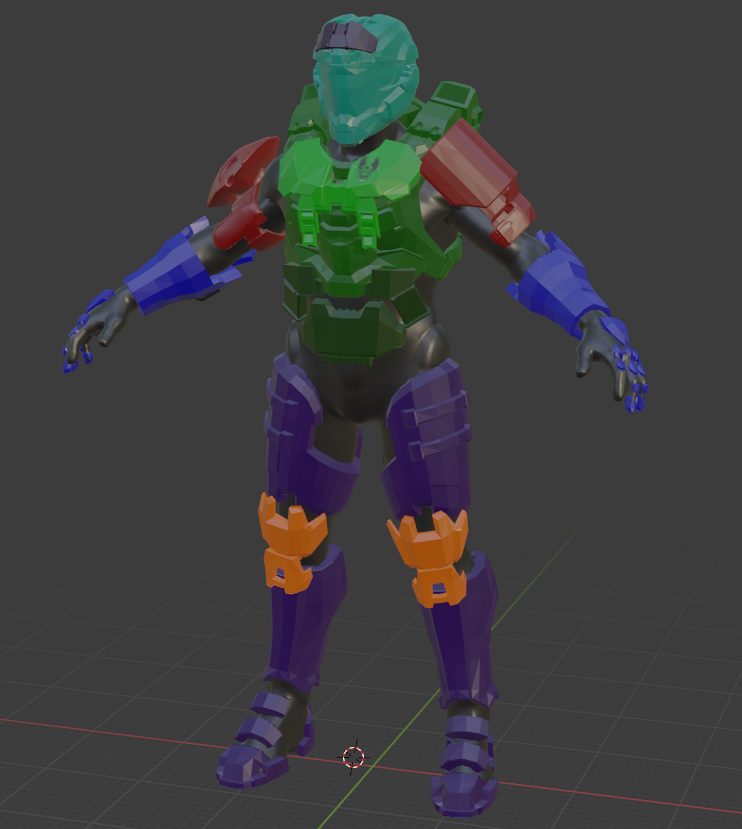
Task: Select the green chest armor piece
Action: tap(349, 174)
